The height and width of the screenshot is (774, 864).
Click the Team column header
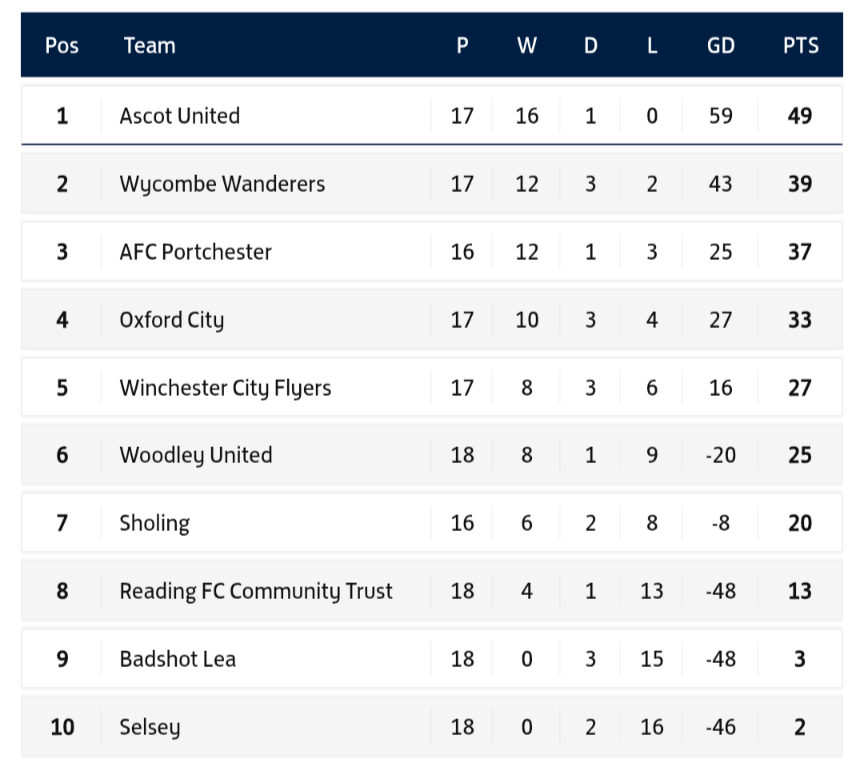click(x=149, y=45)
